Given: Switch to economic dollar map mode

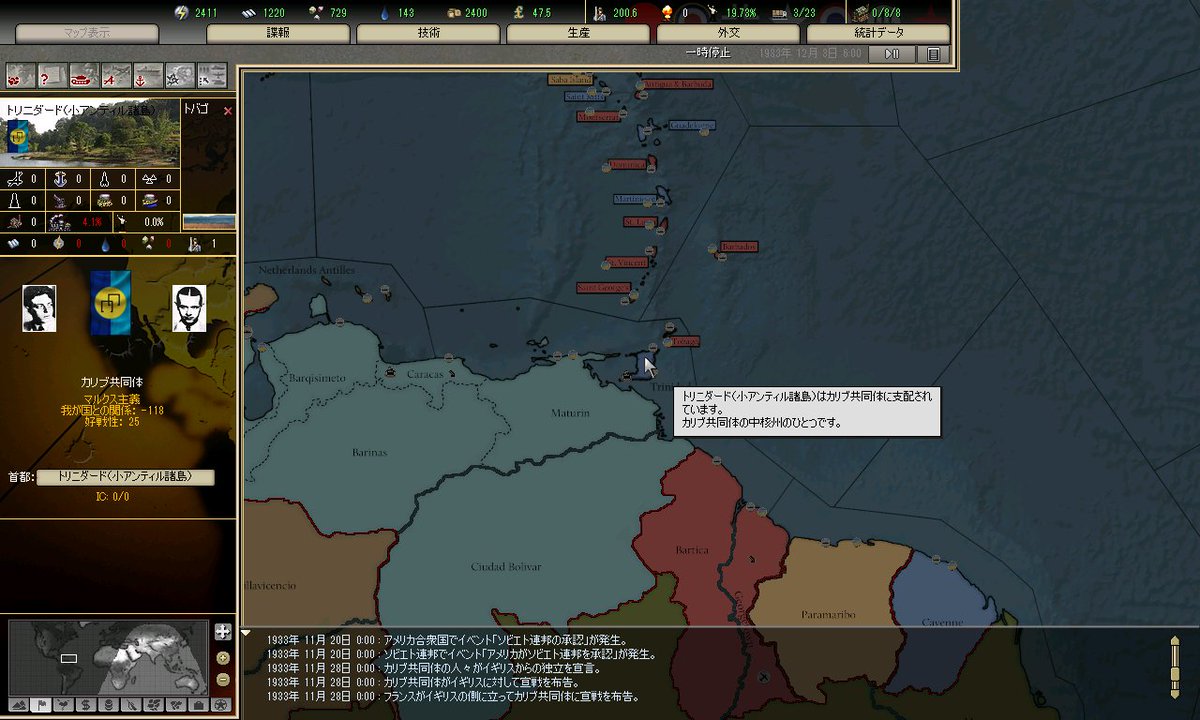Looking at the screenshot, I should [x=86, y=705].
